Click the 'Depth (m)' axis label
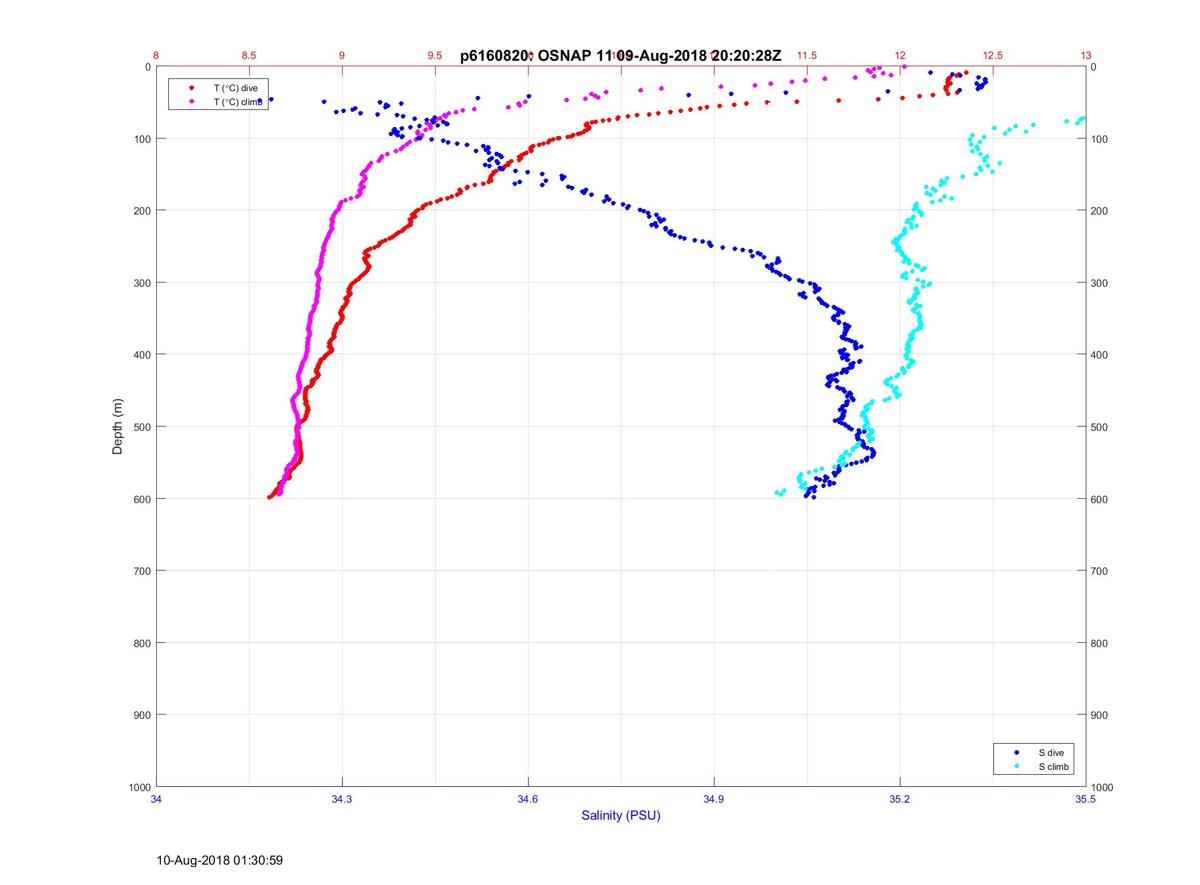Image resolution: width=1200 pixels, height=885 pixels. coord(117,426)
